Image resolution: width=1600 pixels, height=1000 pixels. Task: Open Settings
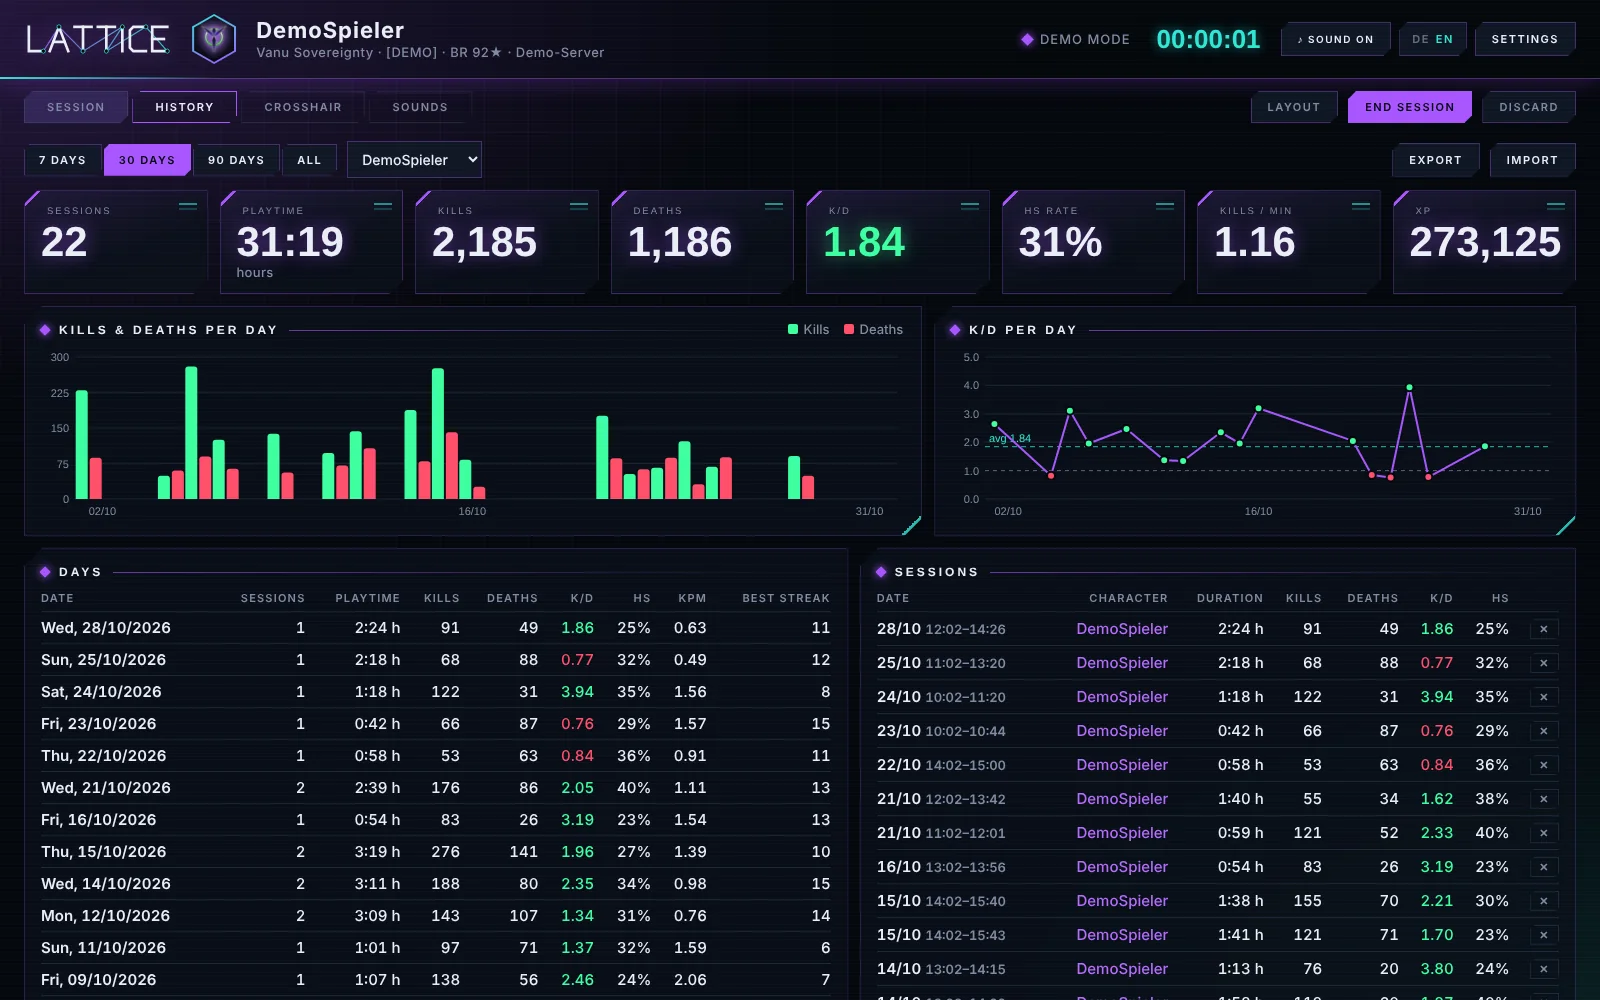click(1524, 39)
